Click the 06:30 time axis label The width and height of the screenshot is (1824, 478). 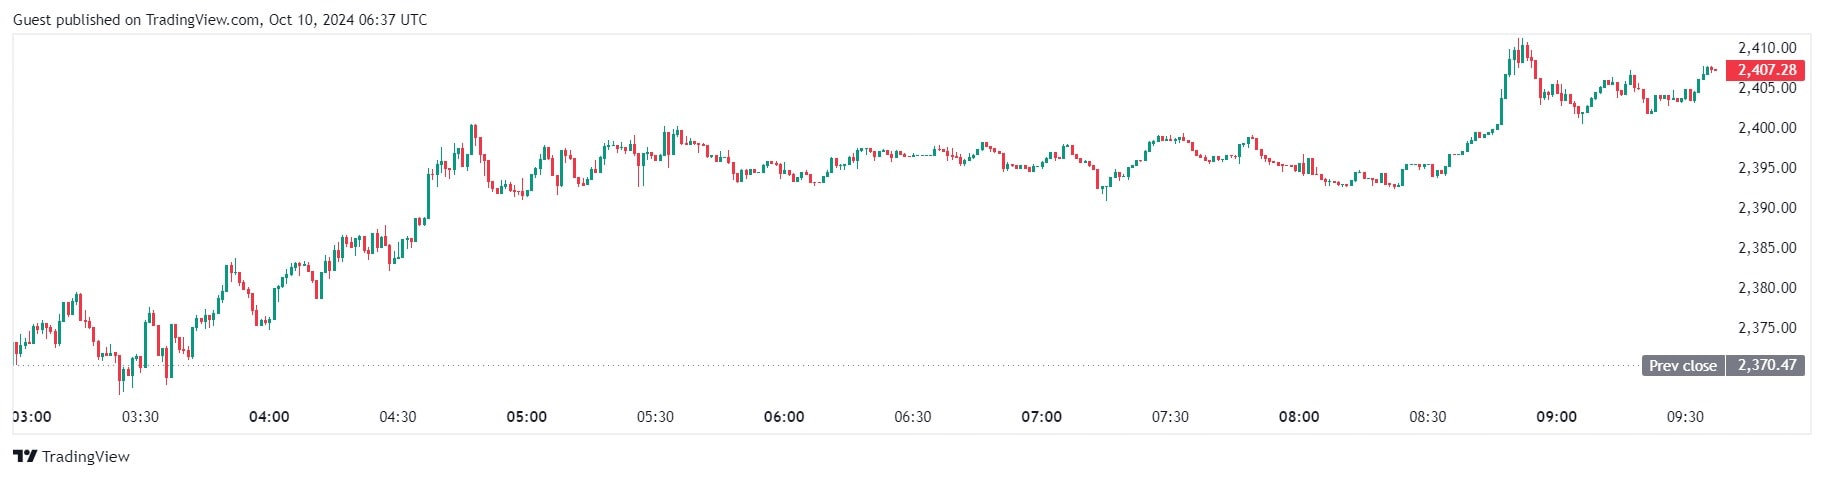point(912,417)
